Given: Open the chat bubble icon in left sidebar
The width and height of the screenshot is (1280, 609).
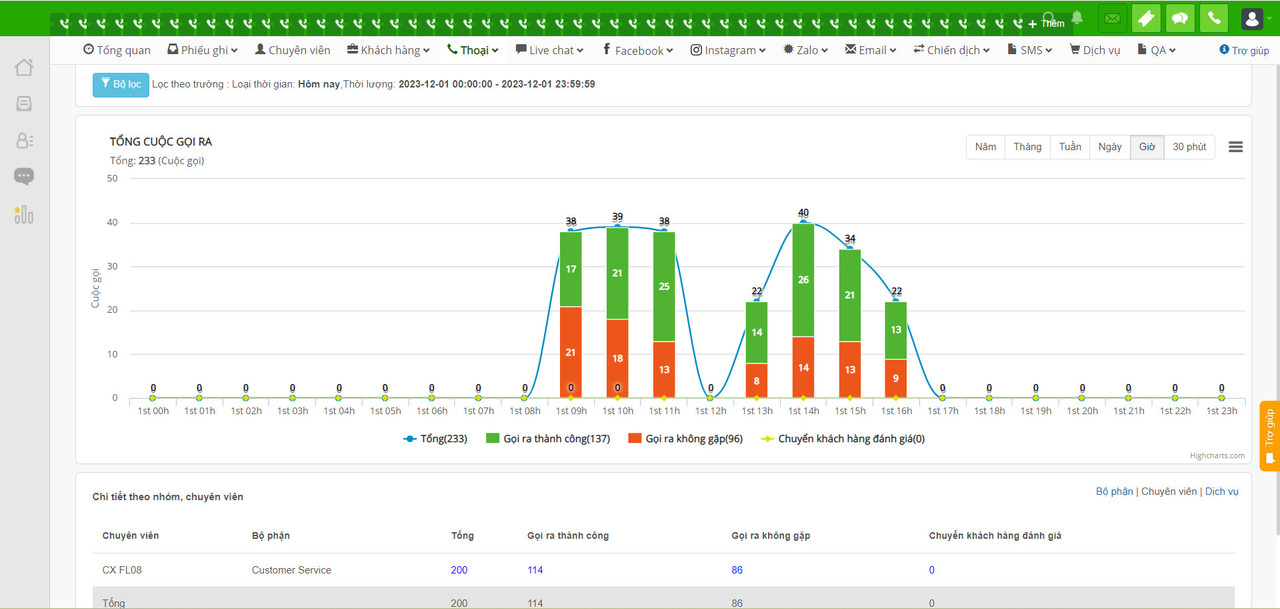Looking at the screenshot, I should coord(24,177).
